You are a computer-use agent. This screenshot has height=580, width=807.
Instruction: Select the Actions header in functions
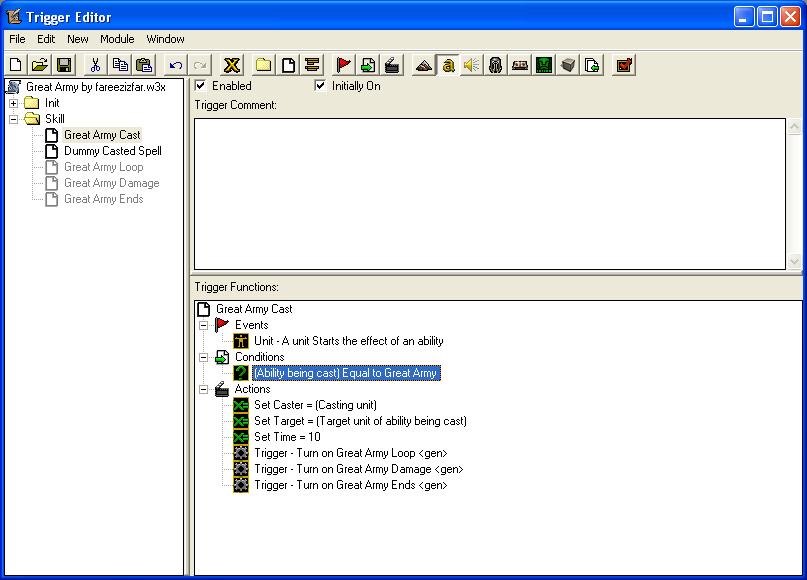pos(252,389)
